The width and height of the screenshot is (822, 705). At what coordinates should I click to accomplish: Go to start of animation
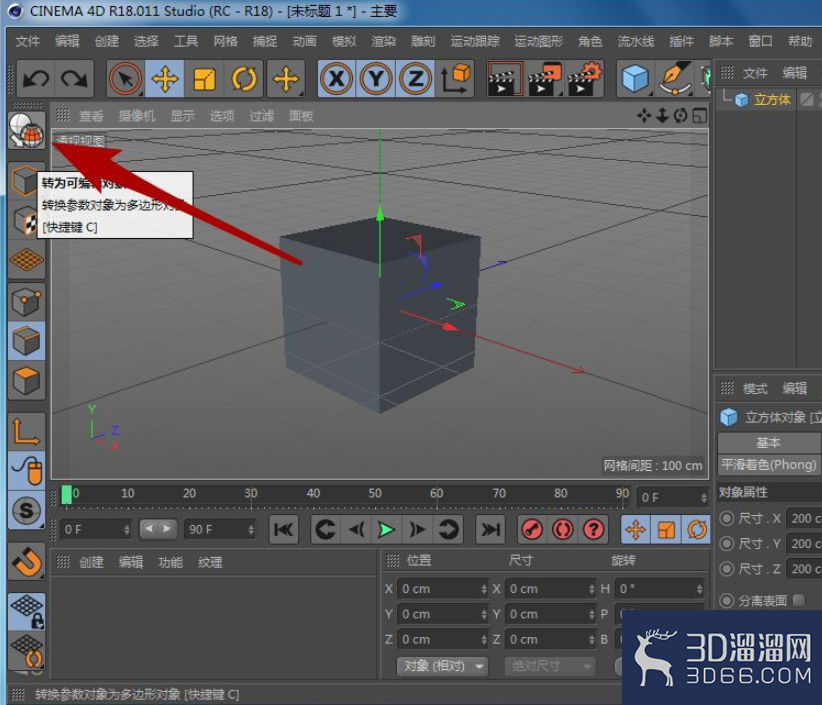(x=284, y=530)
